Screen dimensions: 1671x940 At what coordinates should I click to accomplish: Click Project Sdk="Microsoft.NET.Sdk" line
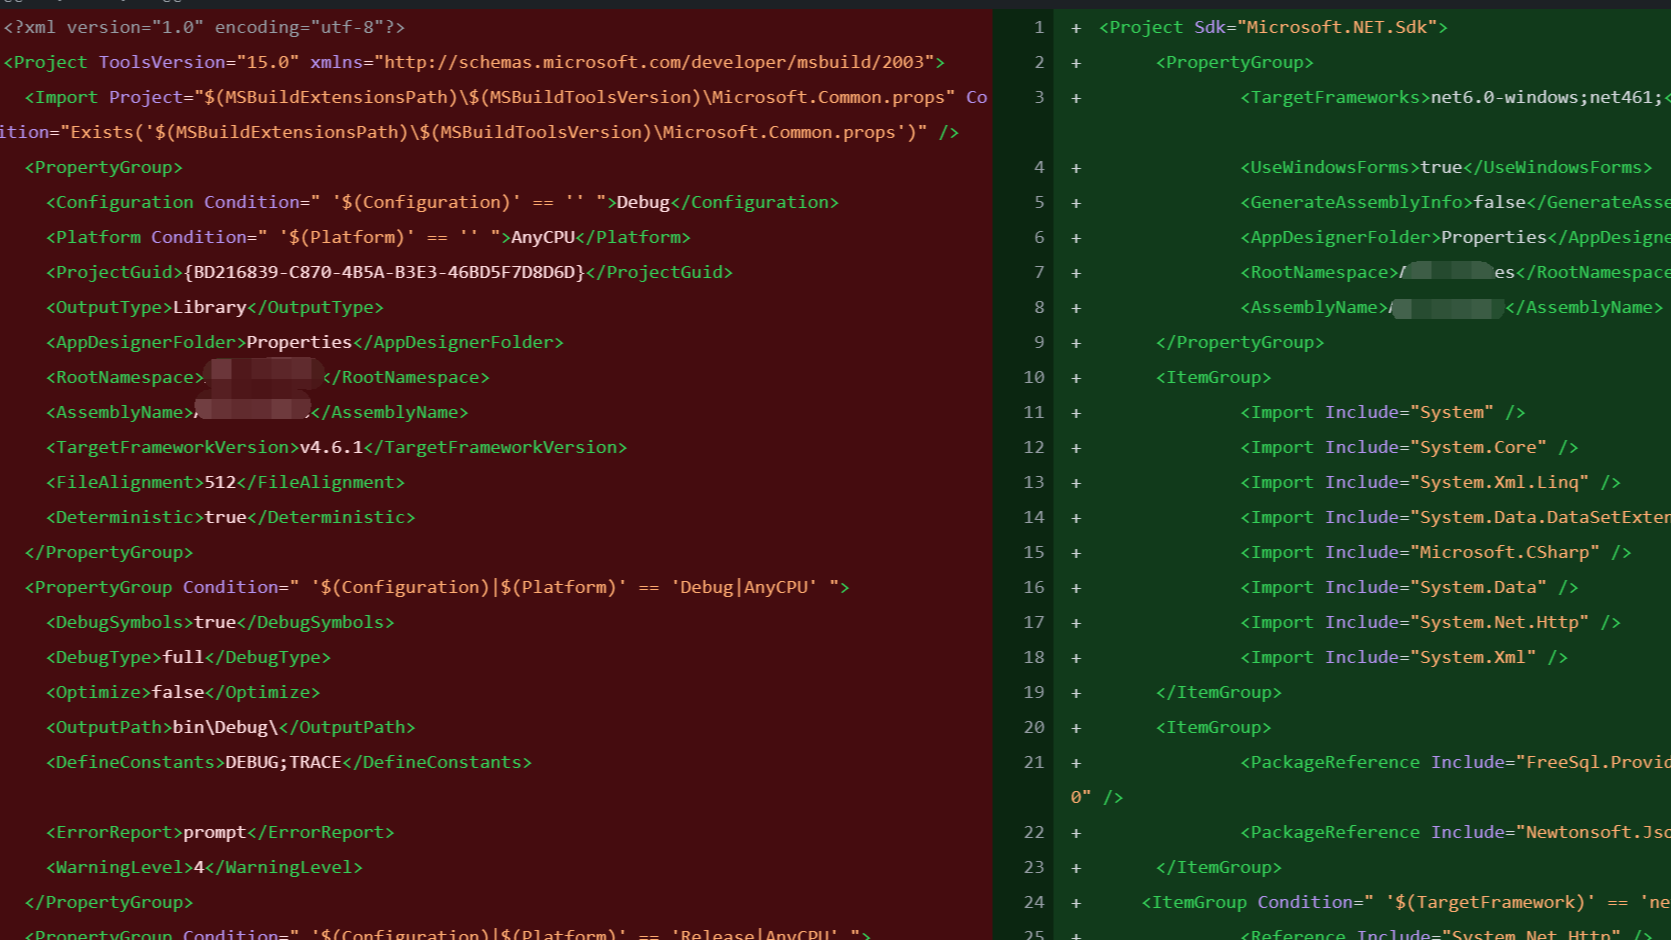click(1273, 27)
